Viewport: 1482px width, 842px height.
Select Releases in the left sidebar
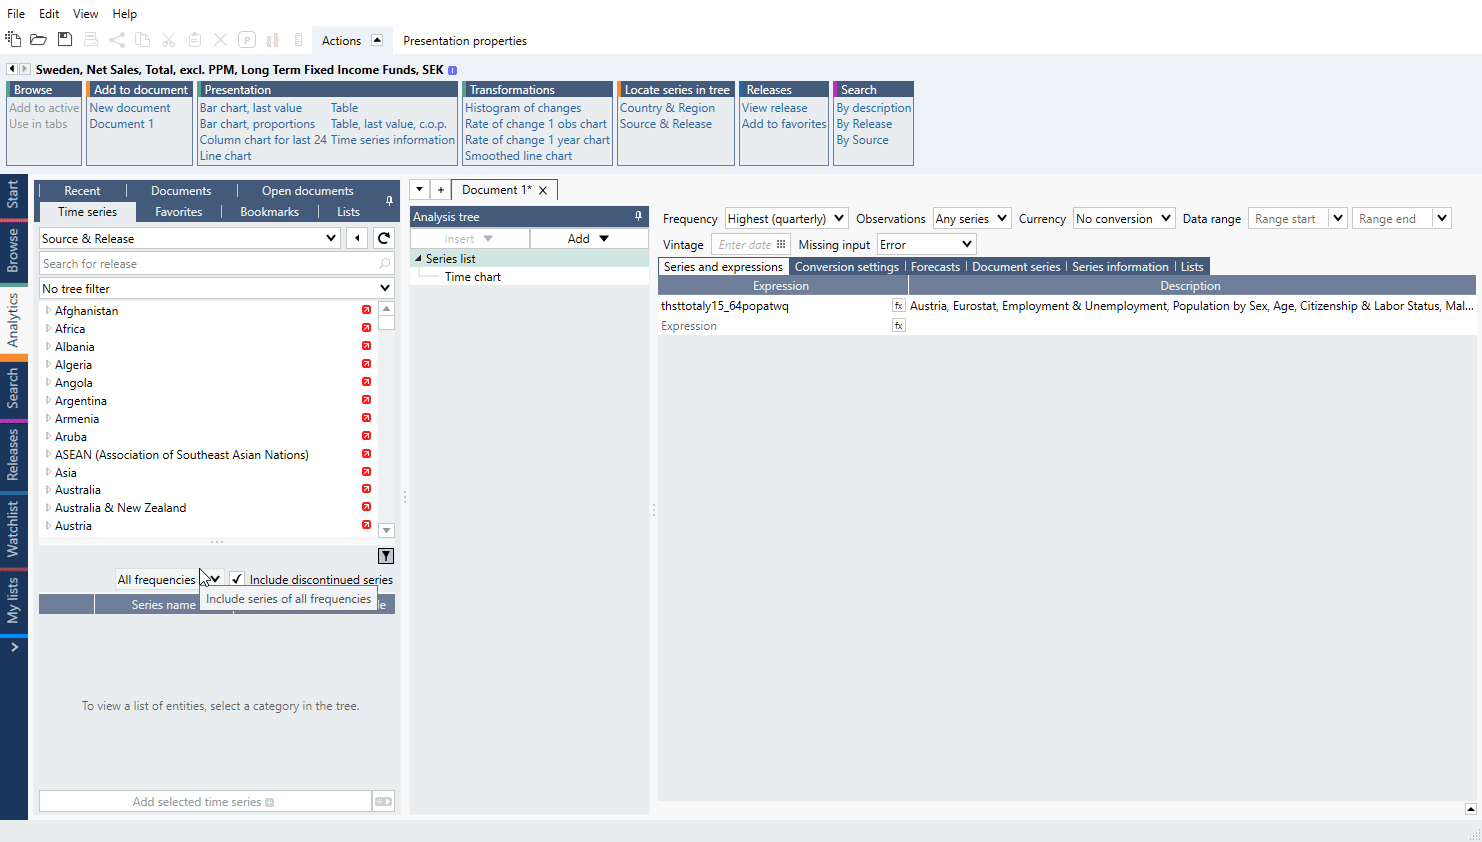(13, 455)
